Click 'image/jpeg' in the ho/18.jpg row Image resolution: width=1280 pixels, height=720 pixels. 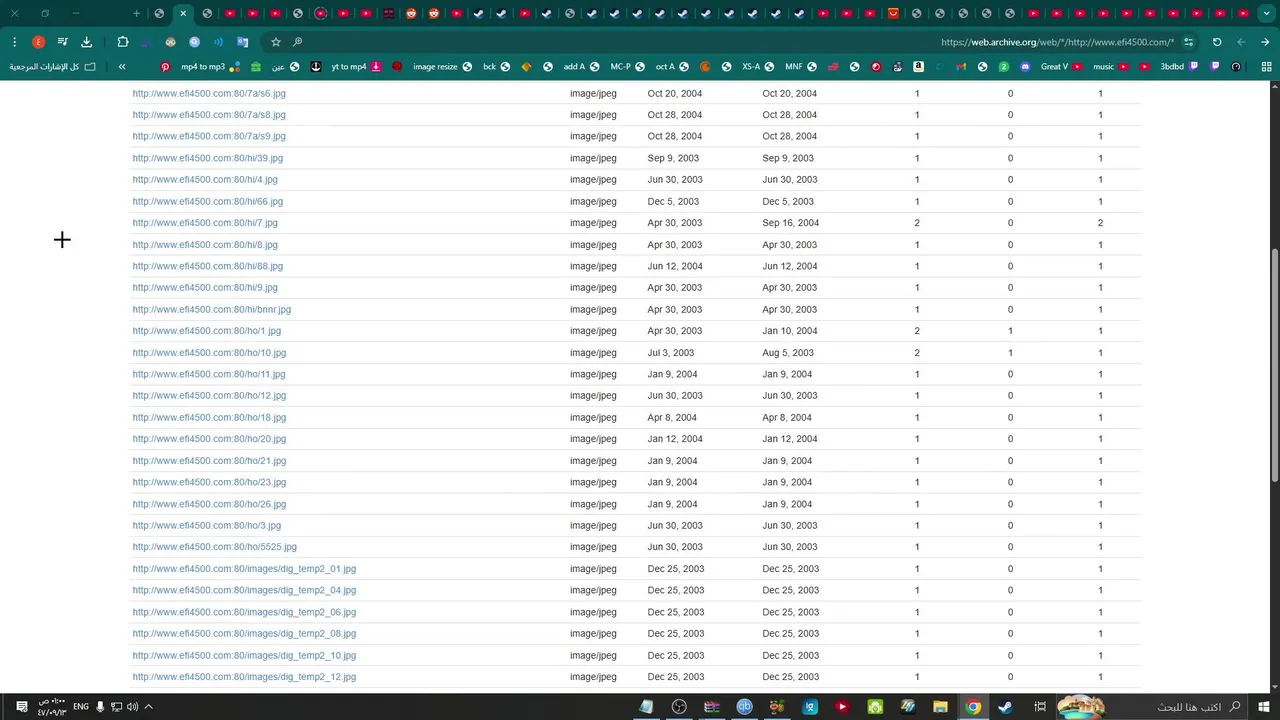click(593, 418)
